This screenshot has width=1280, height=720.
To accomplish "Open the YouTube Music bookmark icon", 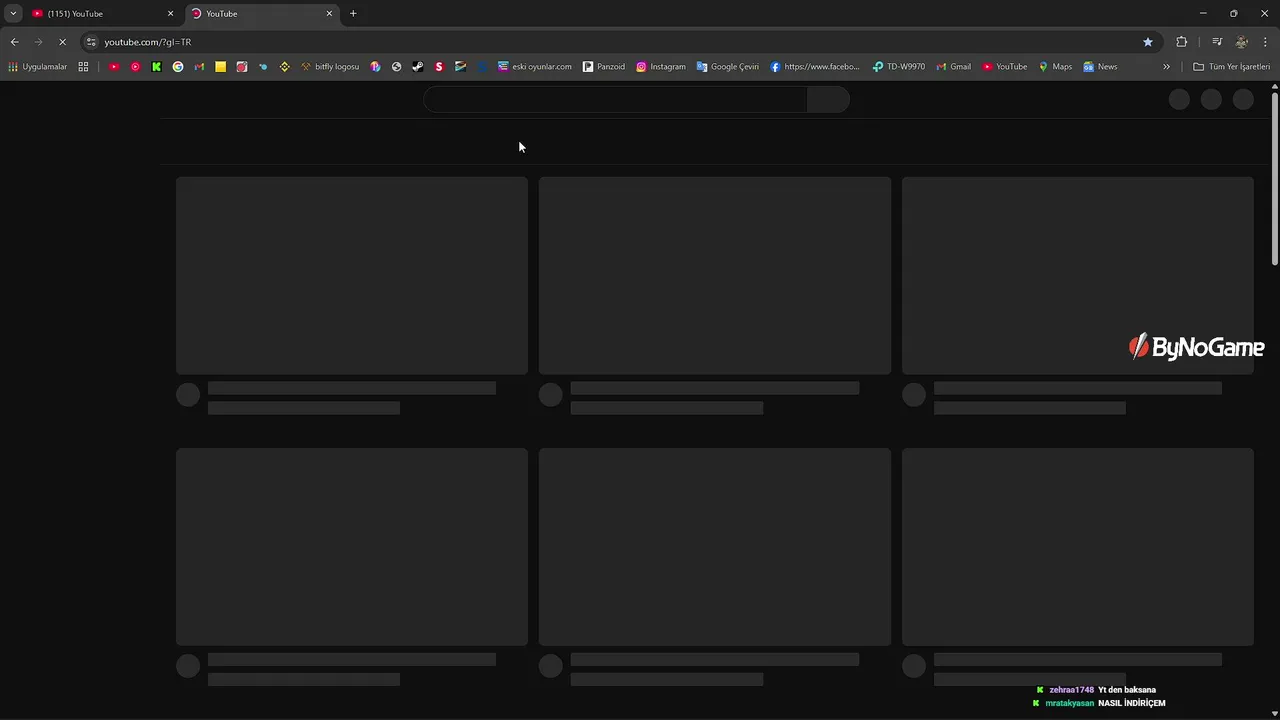I will (x=135, y=67).
